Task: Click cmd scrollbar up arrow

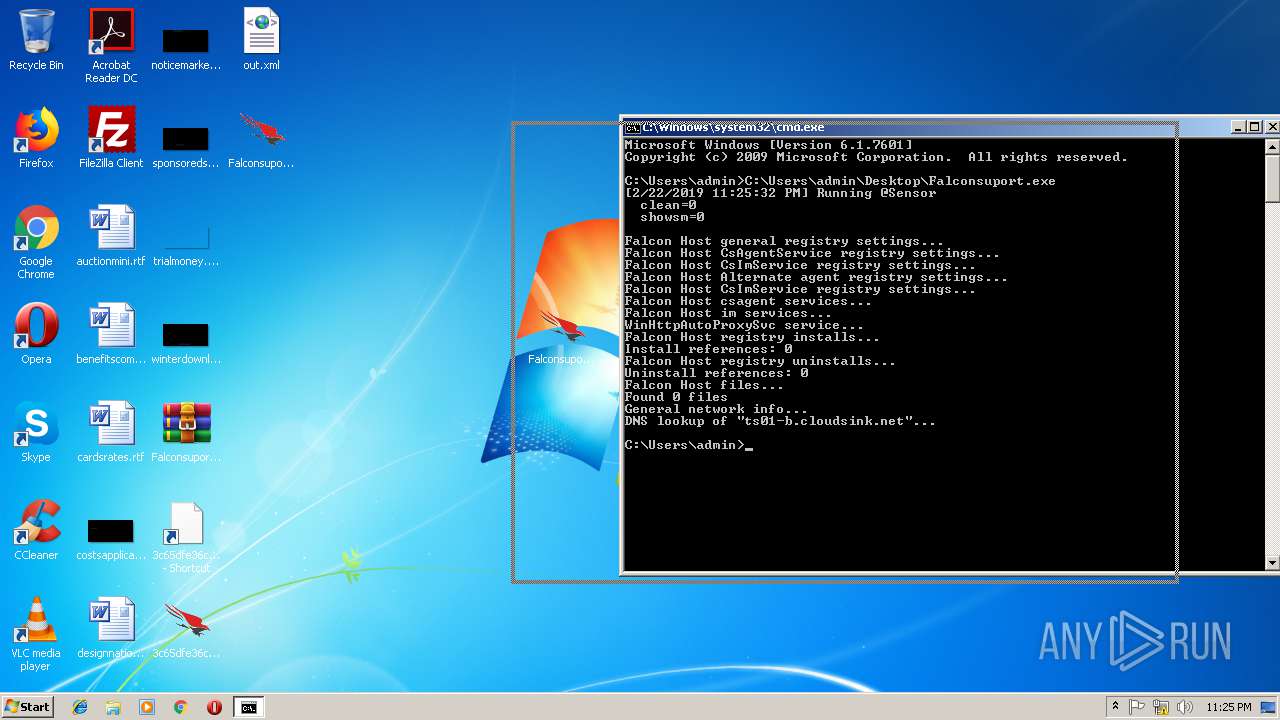Action: tap(1272, 146)
